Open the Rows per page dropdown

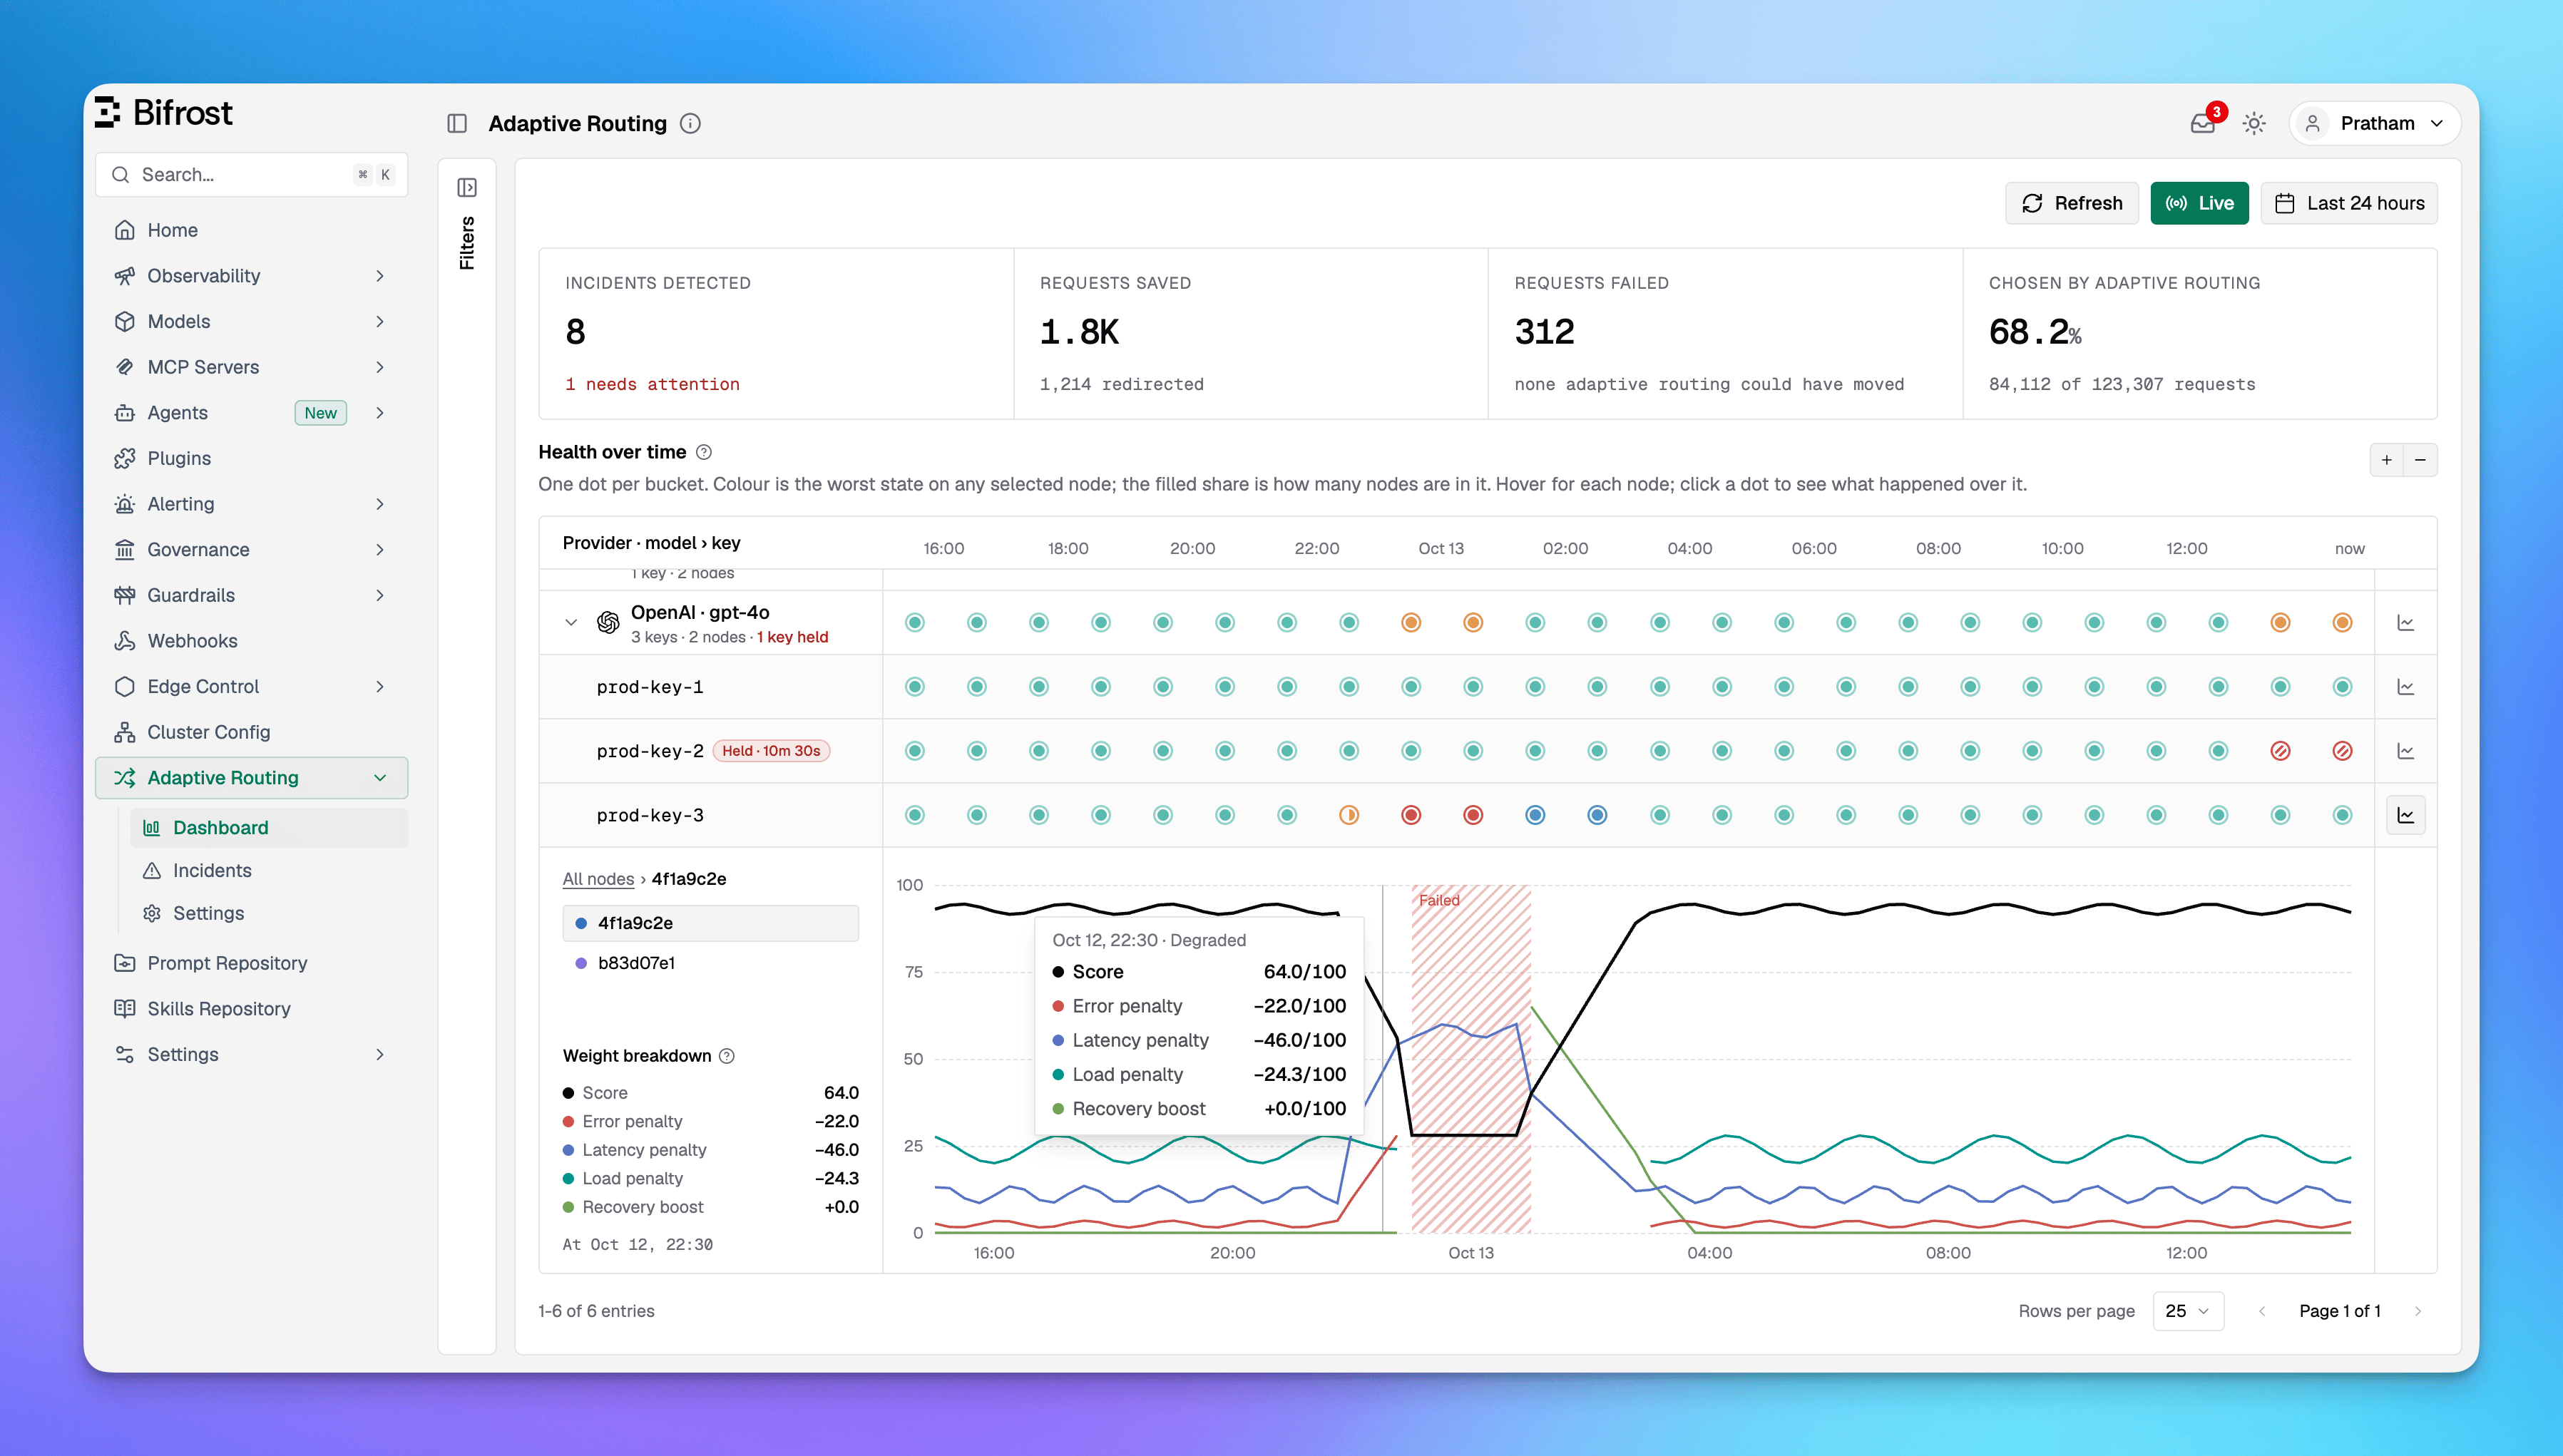tap(2188, 1311)
